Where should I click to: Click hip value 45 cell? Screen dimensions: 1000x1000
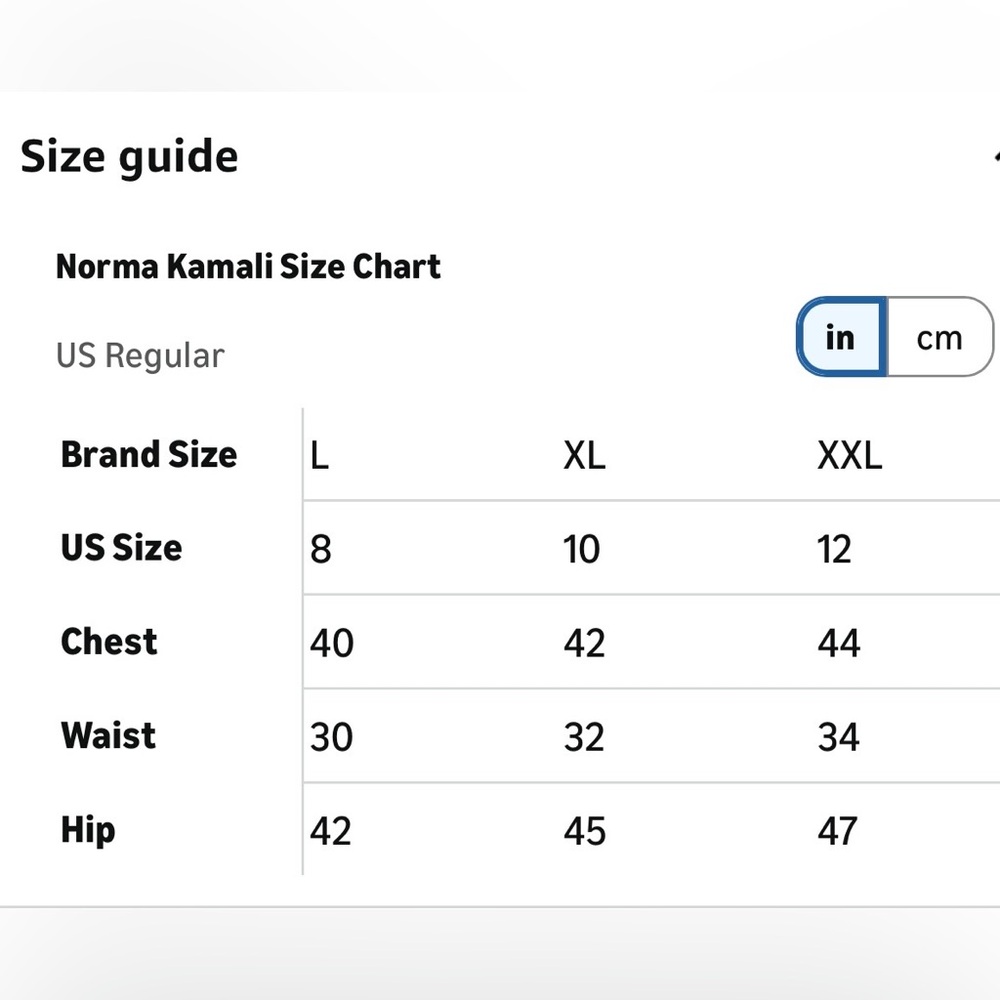point(584,831)
